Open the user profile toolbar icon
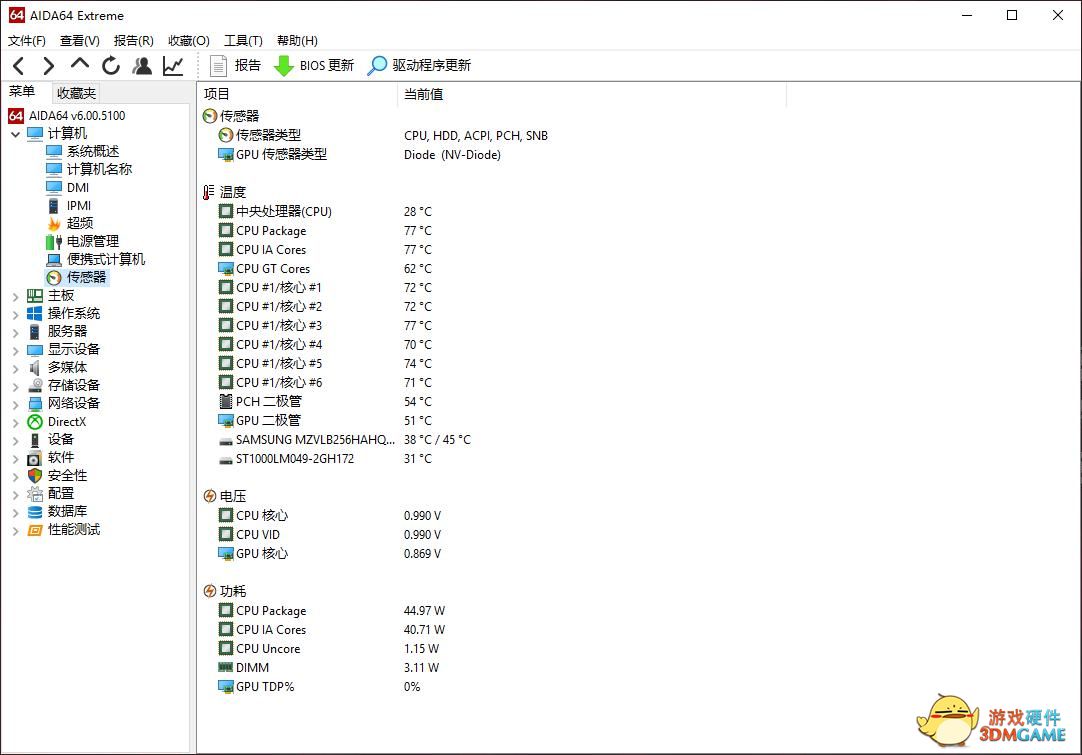1082x755 pixels. click(x=142, y=66)
